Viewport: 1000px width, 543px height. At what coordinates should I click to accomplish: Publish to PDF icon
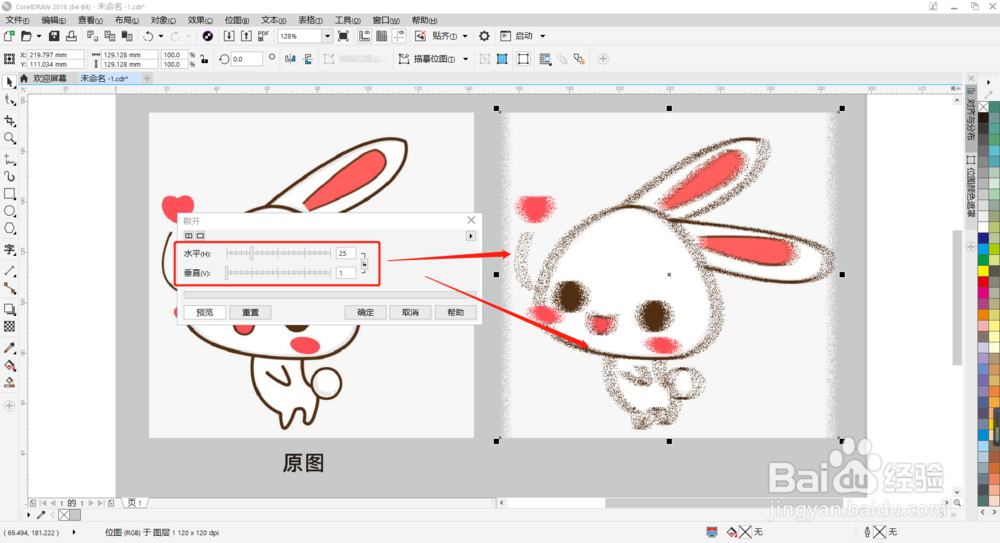(263, 36)
